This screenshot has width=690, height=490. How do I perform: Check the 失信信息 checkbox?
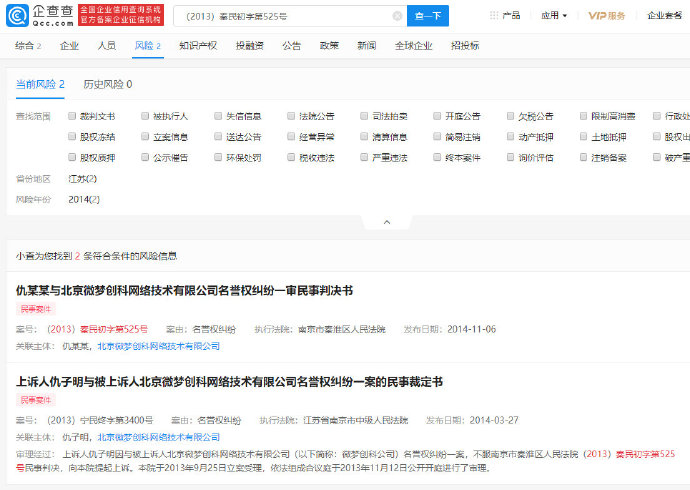[218, 116]
